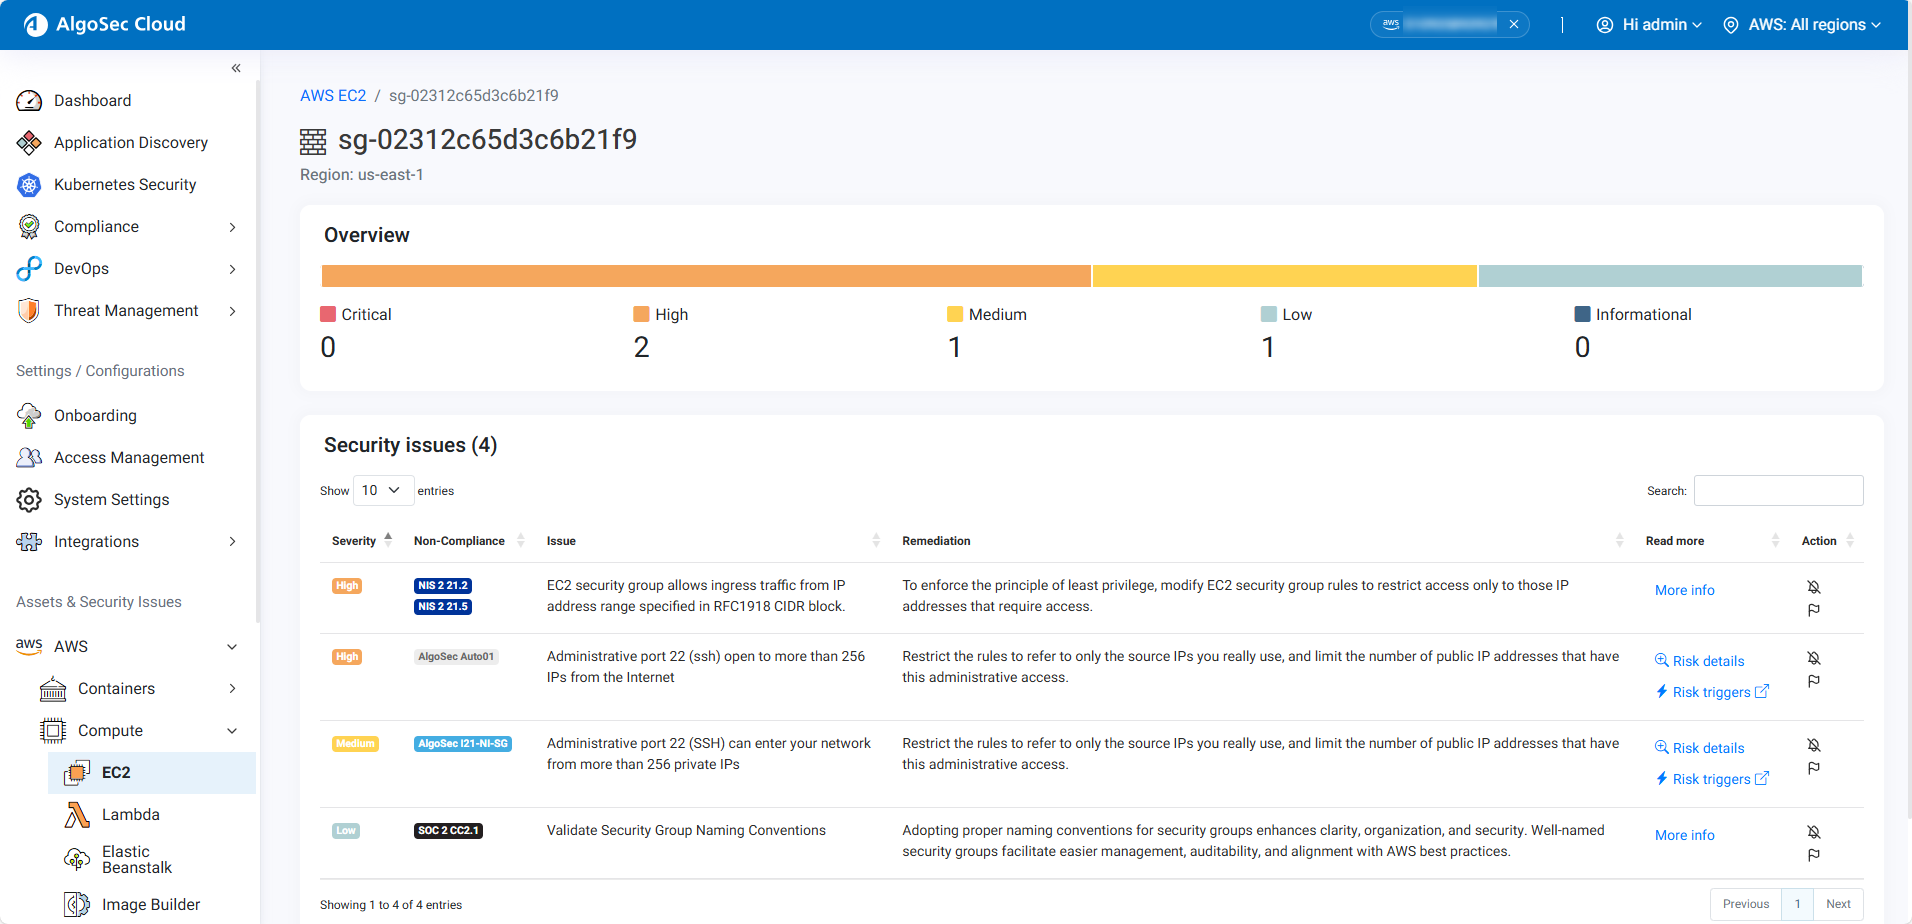The height and width of the screenshot is (924, 1912).
Task: Click the Kubernetes Security helm icon
Action: click(x=29, y=185)
